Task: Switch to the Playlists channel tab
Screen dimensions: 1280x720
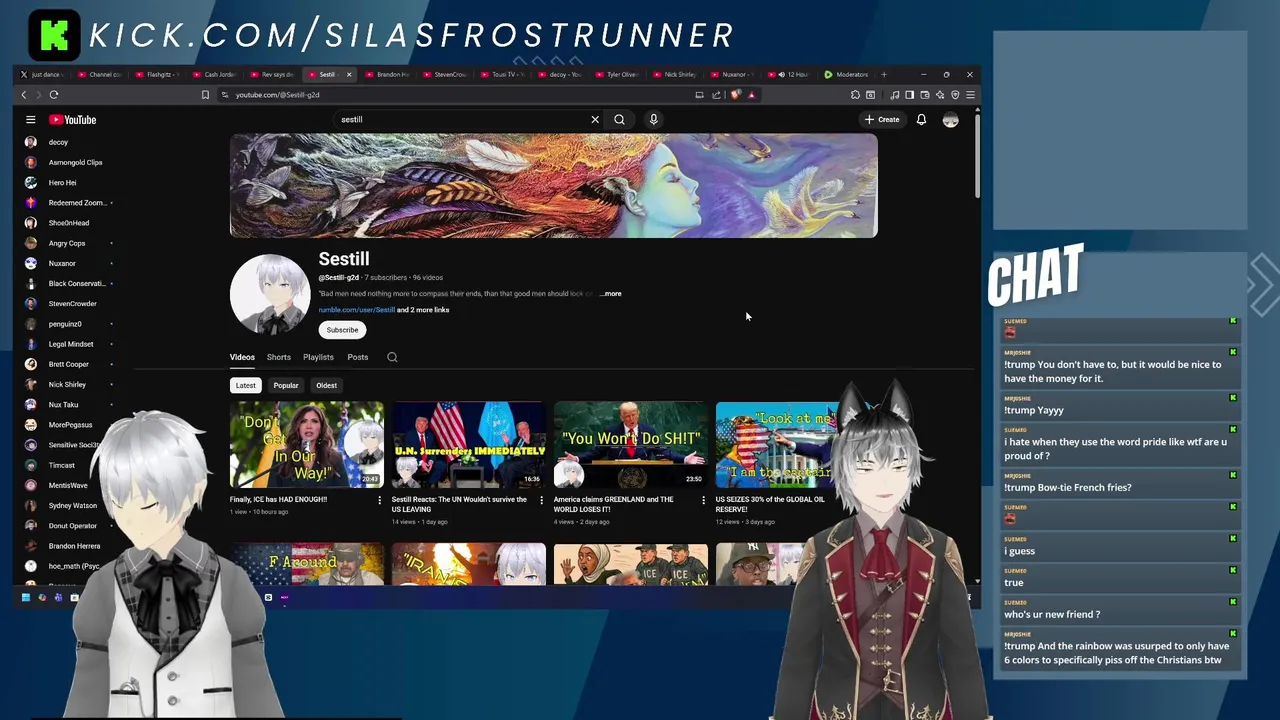Action: (318, 357)
